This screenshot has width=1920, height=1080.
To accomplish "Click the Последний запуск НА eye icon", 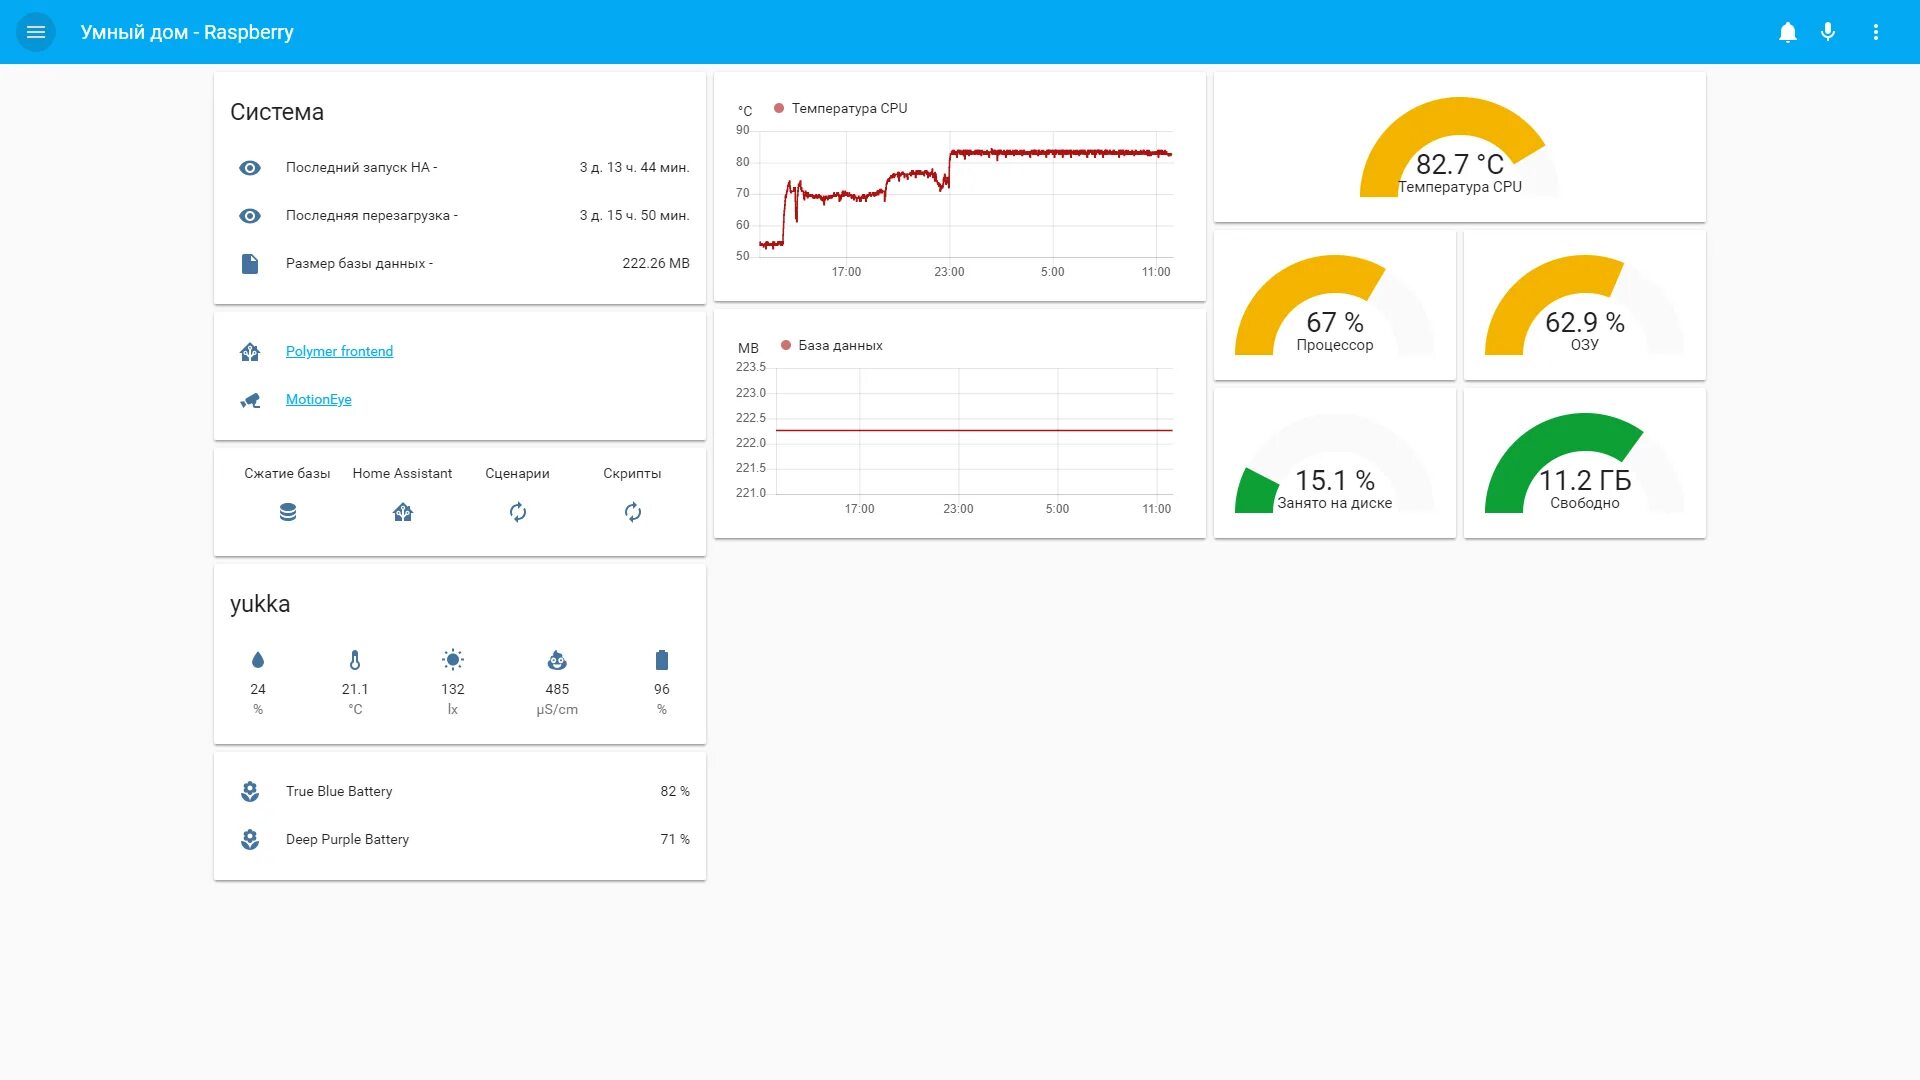I will pos(250,168).
